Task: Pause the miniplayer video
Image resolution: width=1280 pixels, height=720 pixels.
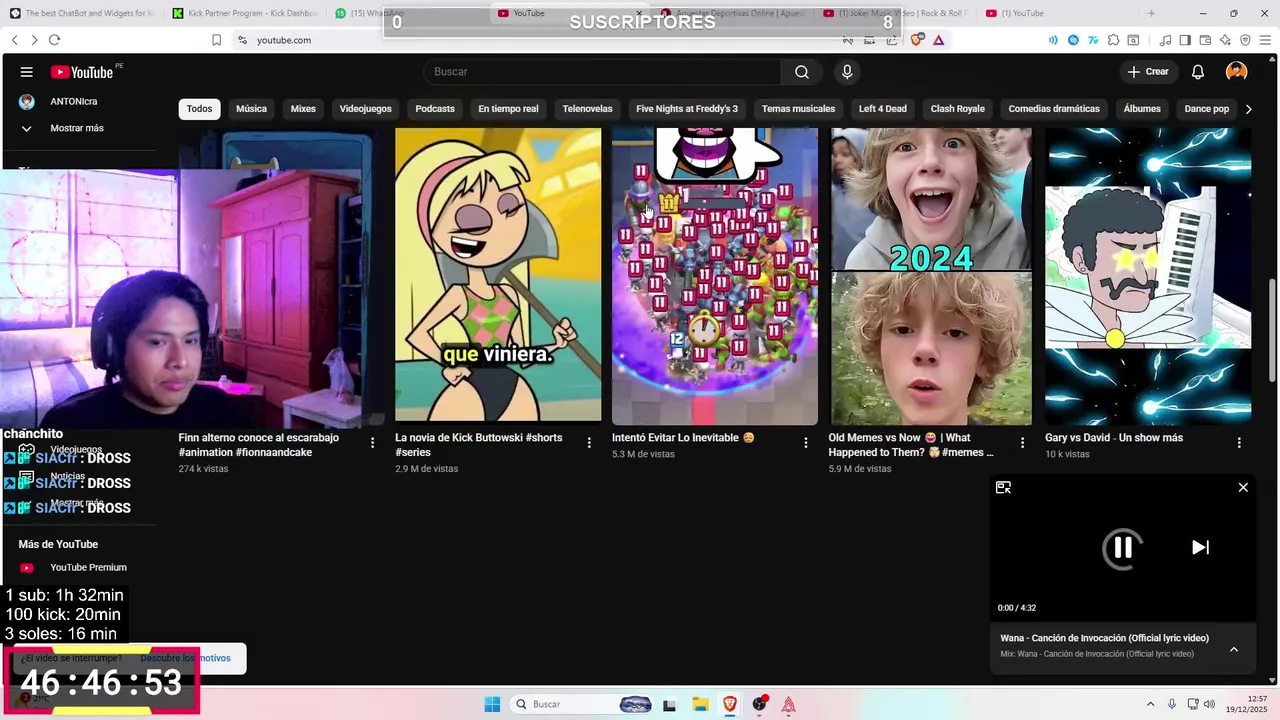Action: click(1122, 547)
